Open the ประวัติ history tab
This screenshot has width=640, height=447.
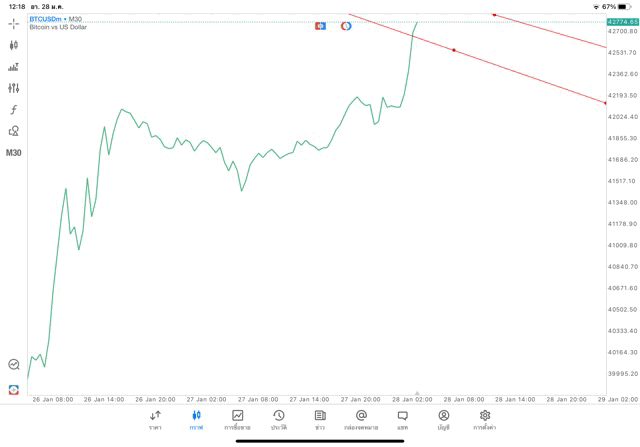[278, 419]
